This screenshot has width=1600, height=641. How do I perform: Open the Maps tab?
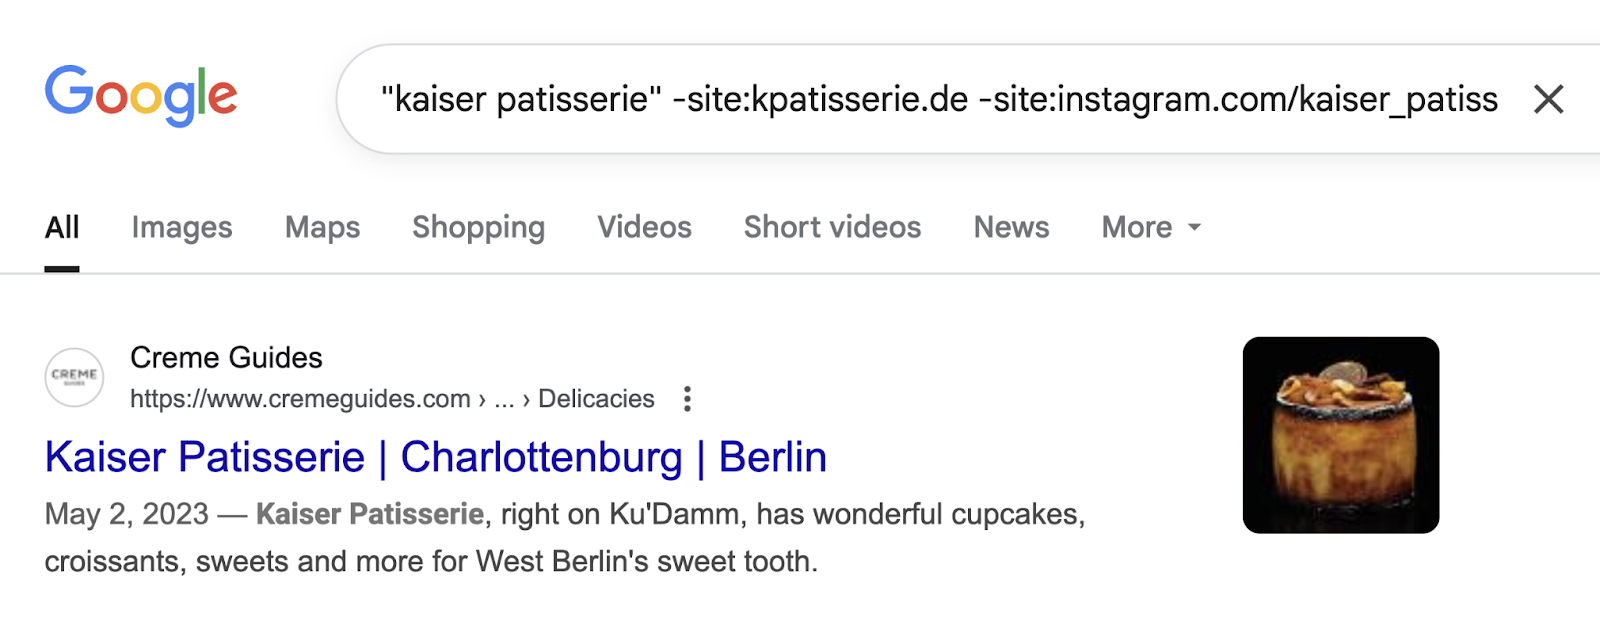(322, 228)
